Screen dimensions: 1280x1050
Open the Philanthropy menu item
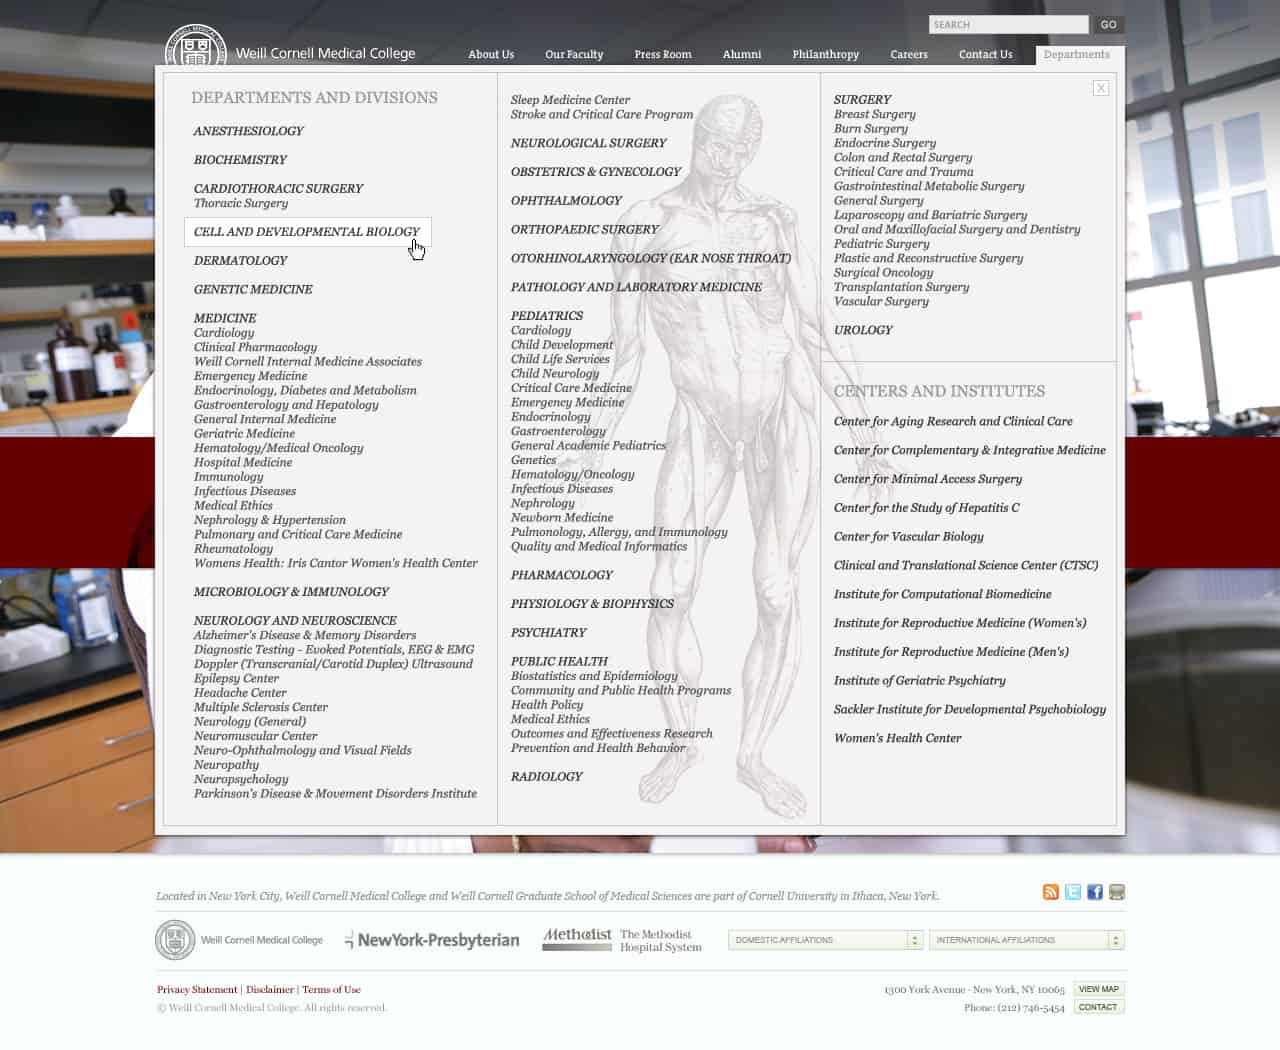click(826, 54)
